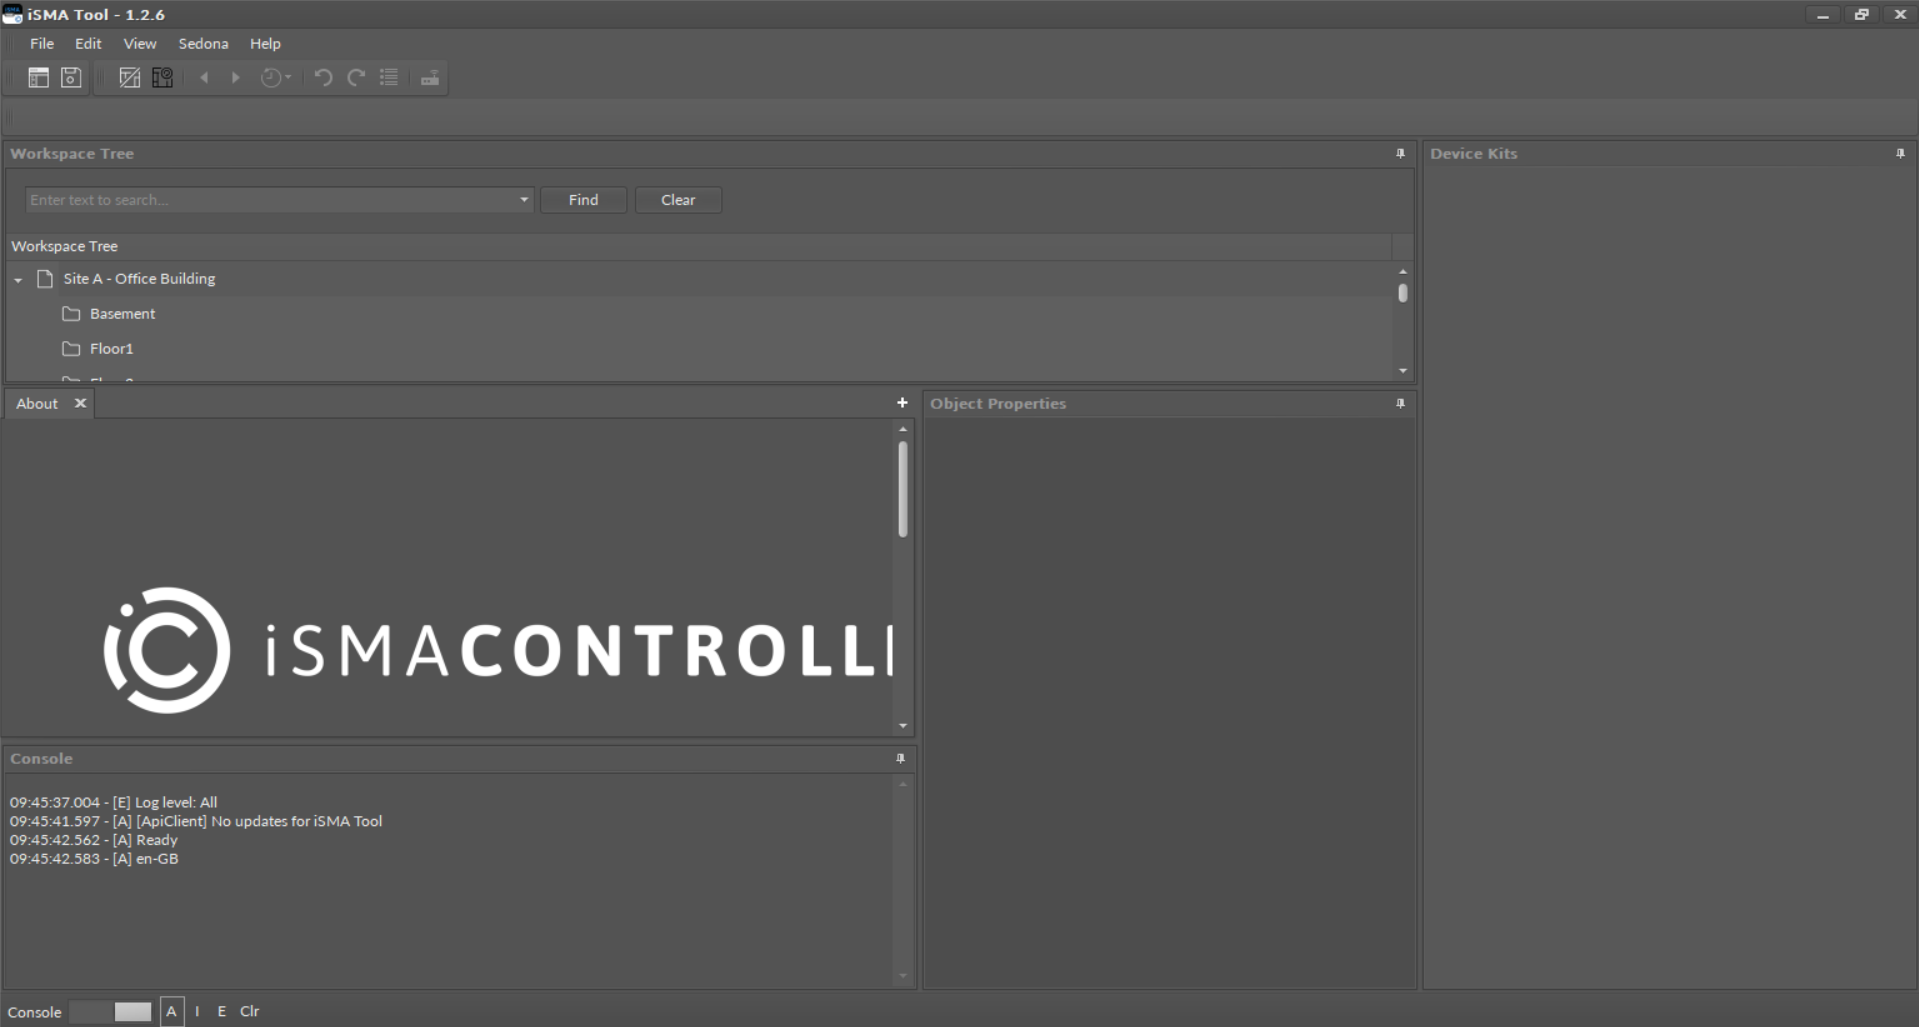Open the history clock dropdown
The height and width of the screenshot is (1027, 1919).
pos(276,78)
